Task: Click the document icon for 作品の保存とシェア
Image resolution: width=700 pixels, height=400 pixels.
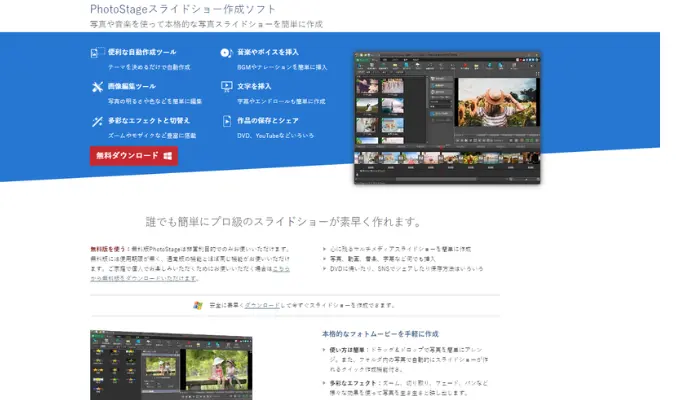Action: pos(226,121)
